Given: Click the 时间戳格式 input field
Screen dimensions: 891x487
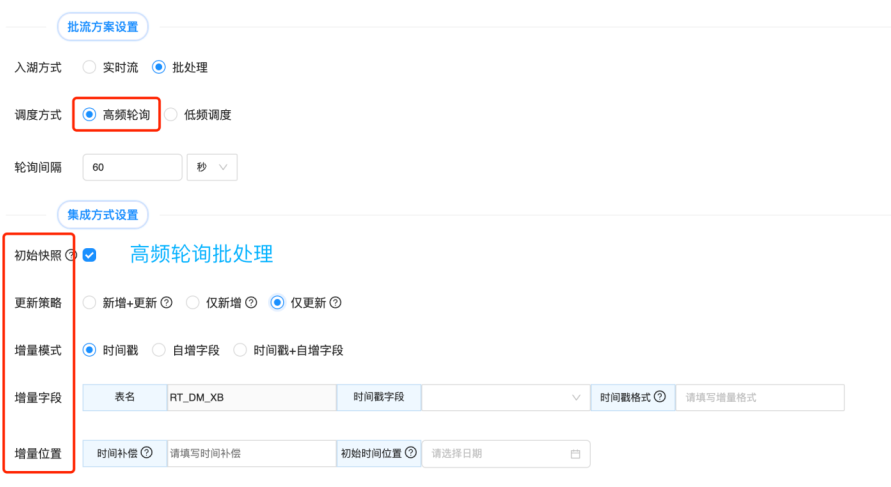Looking at the screenshot, I should (x=759, y=397).
